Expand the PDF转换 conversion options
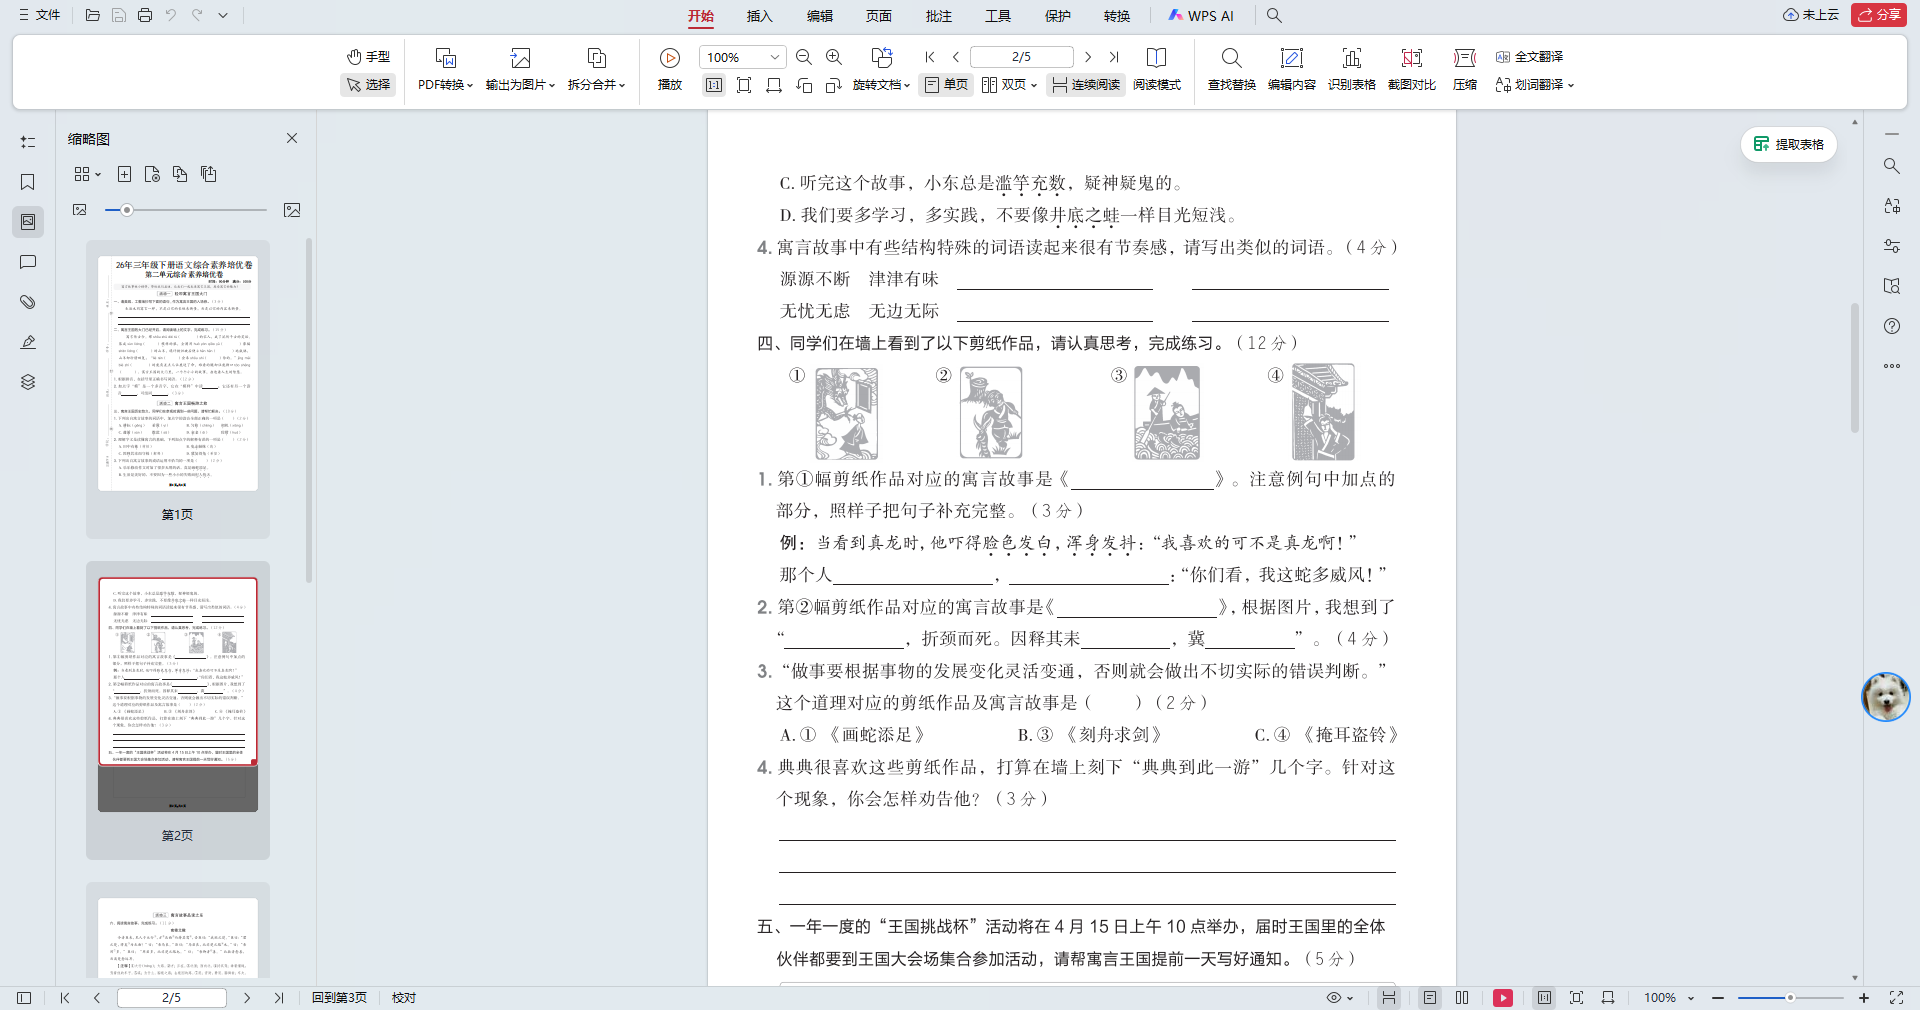Viewport: 1920px width, 1010px height. 444,85
